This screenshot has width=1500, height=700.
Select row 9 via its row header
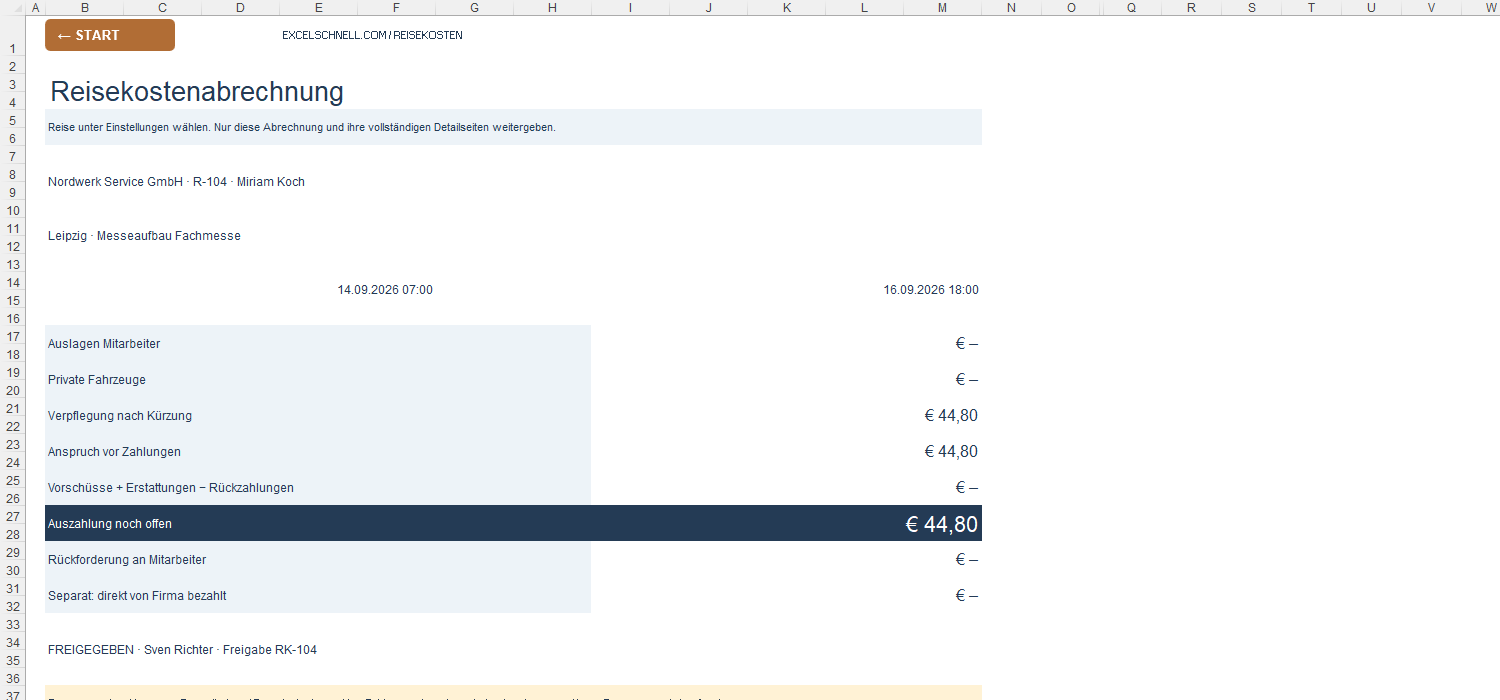coord(14,192)
